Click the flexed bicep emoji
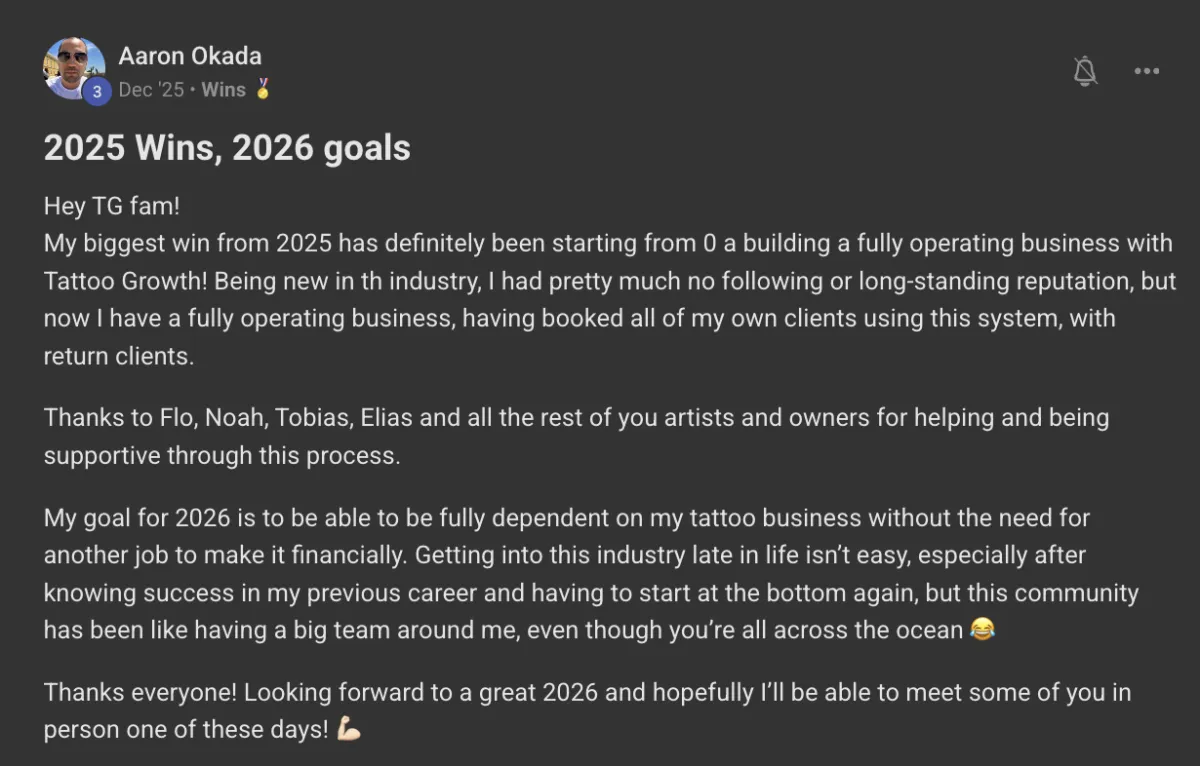 click(x=349, y=730)
